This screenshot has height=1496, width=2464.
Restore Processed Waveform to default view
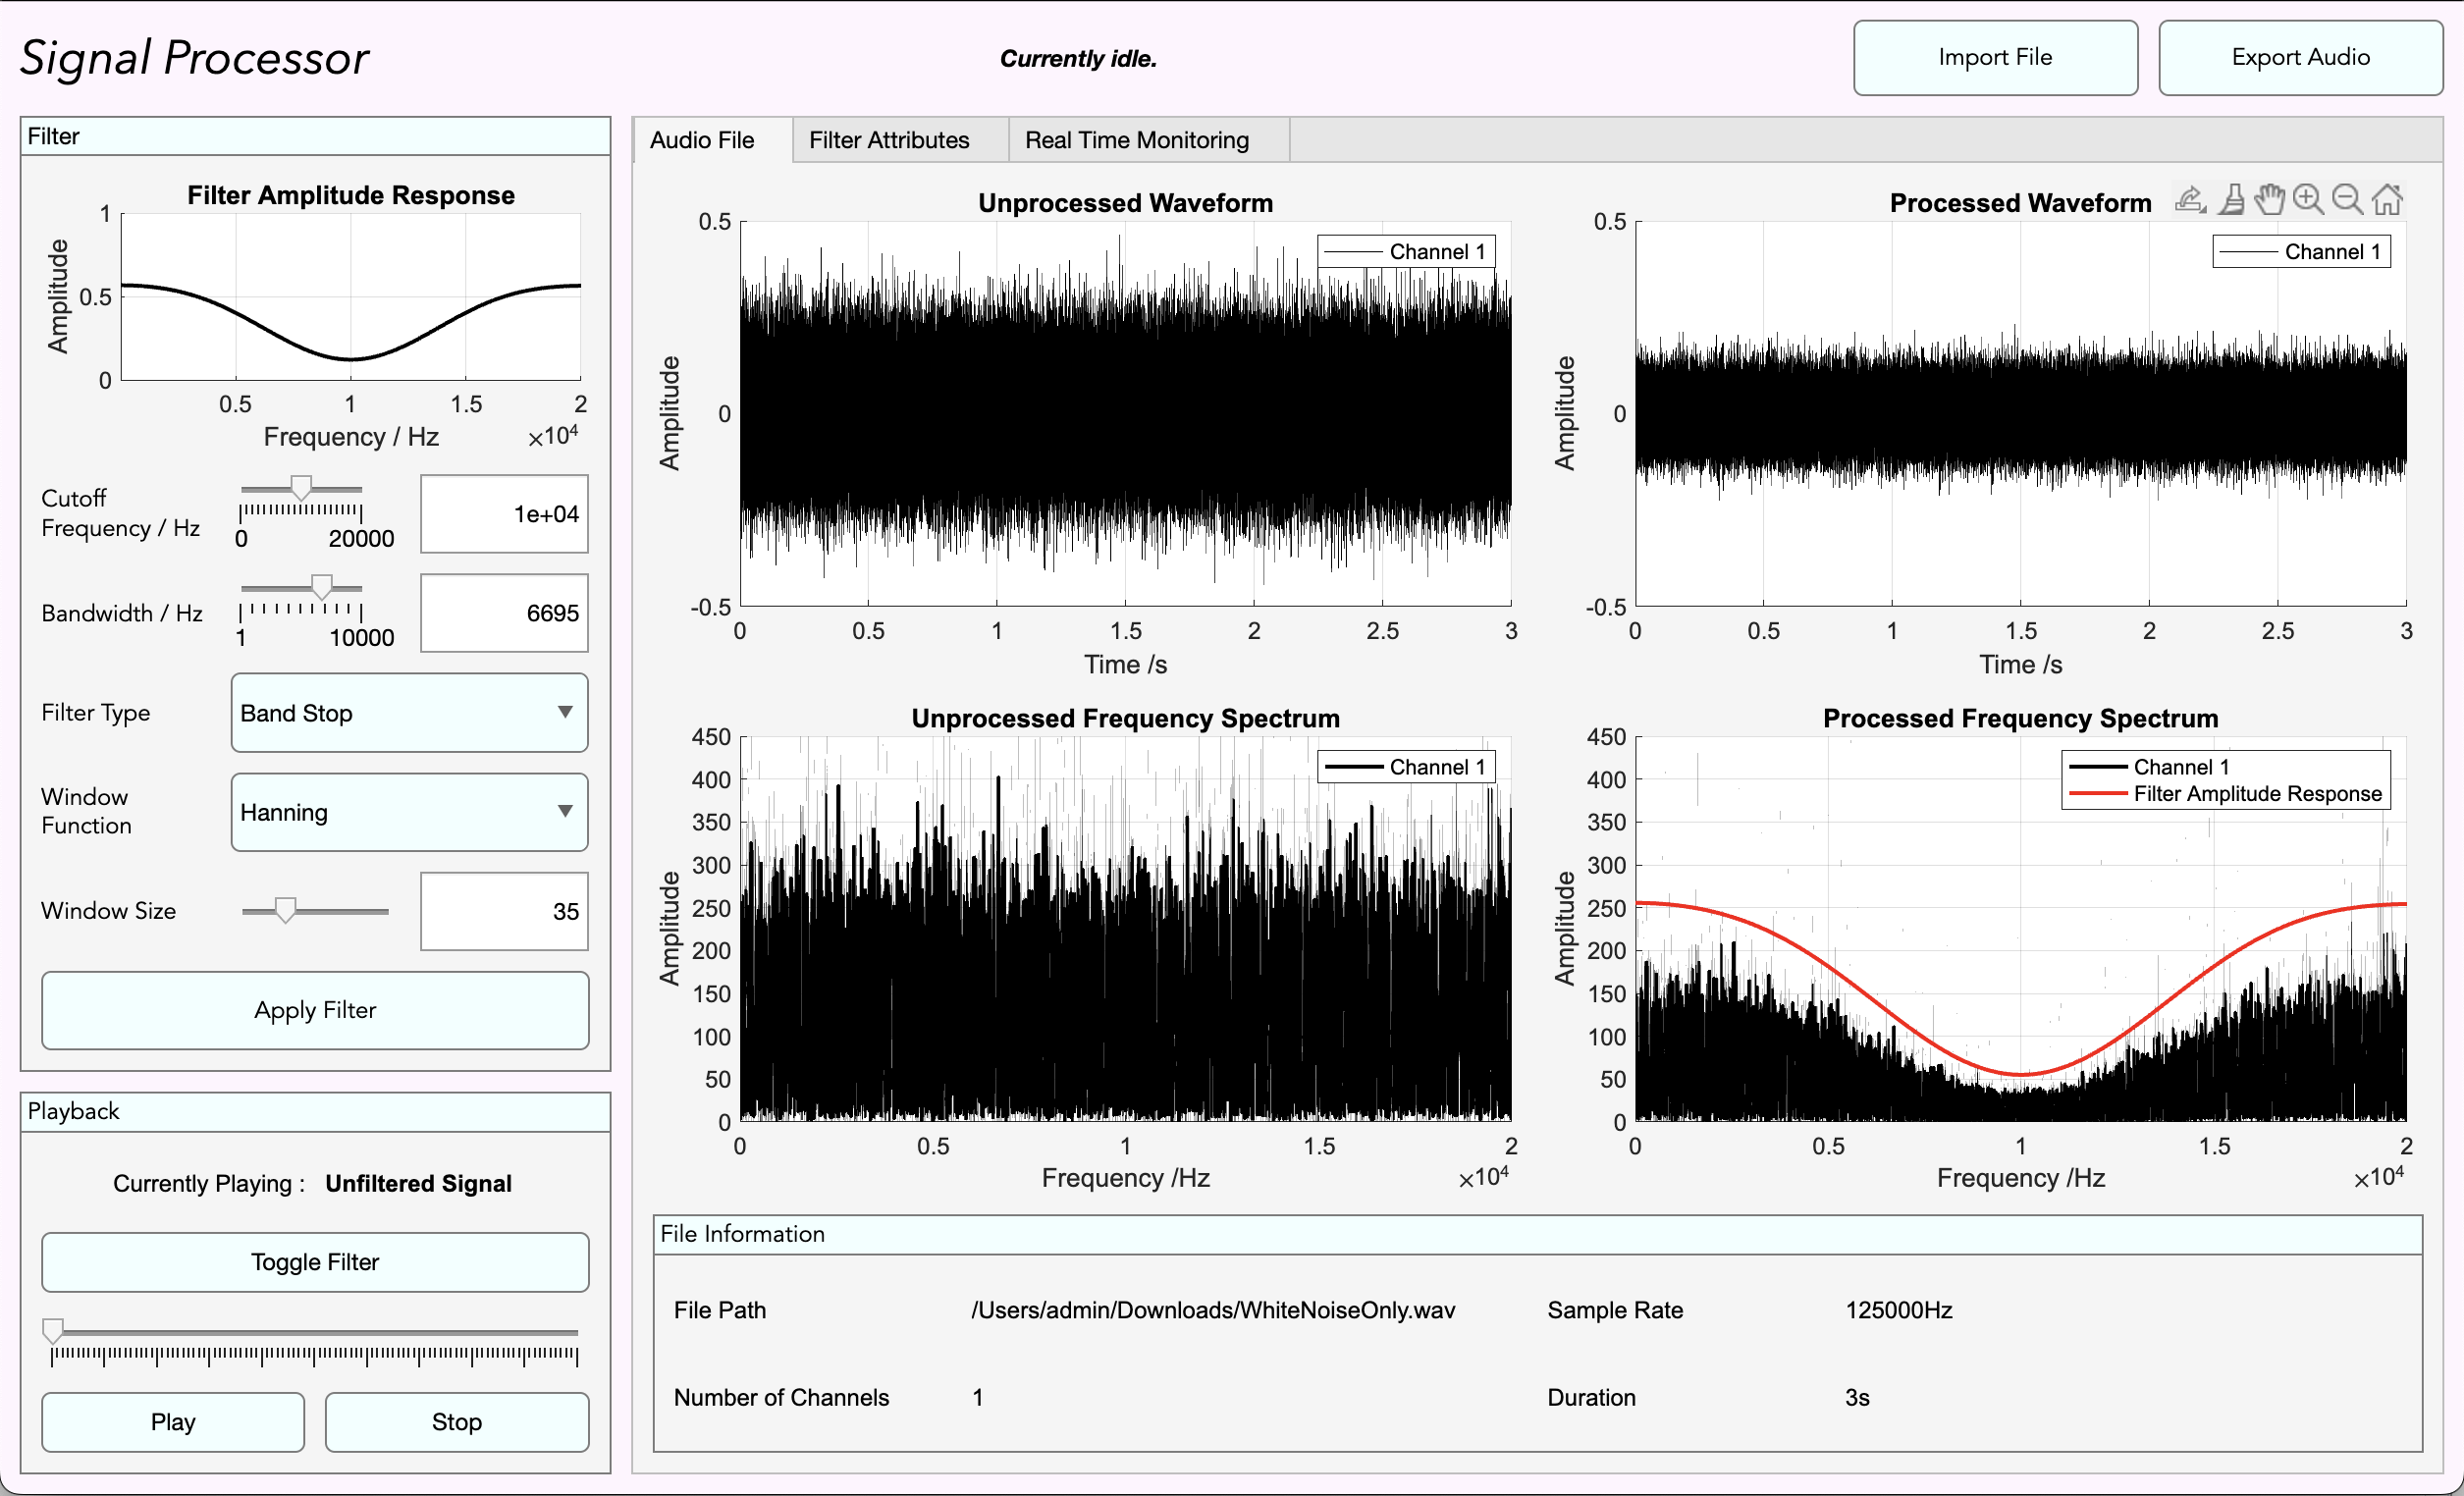[2388, 199]
